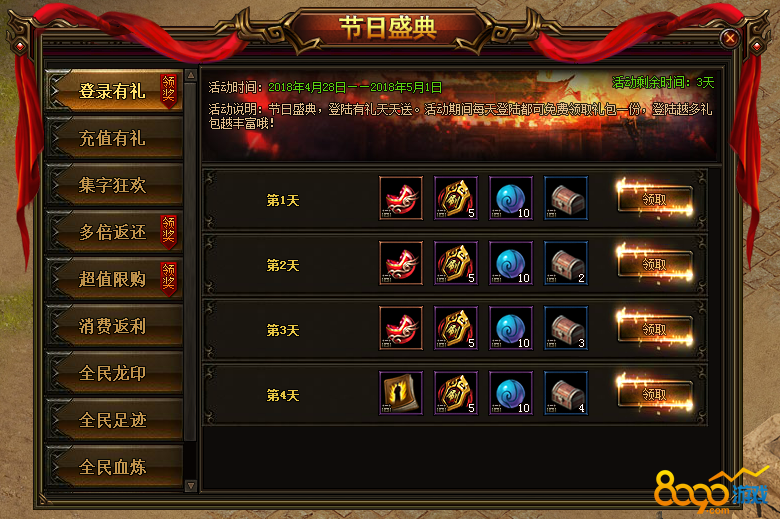Claim the 第4天 reward with 领取 button
The image size is (780, 519).
click(x=655, y=395)
